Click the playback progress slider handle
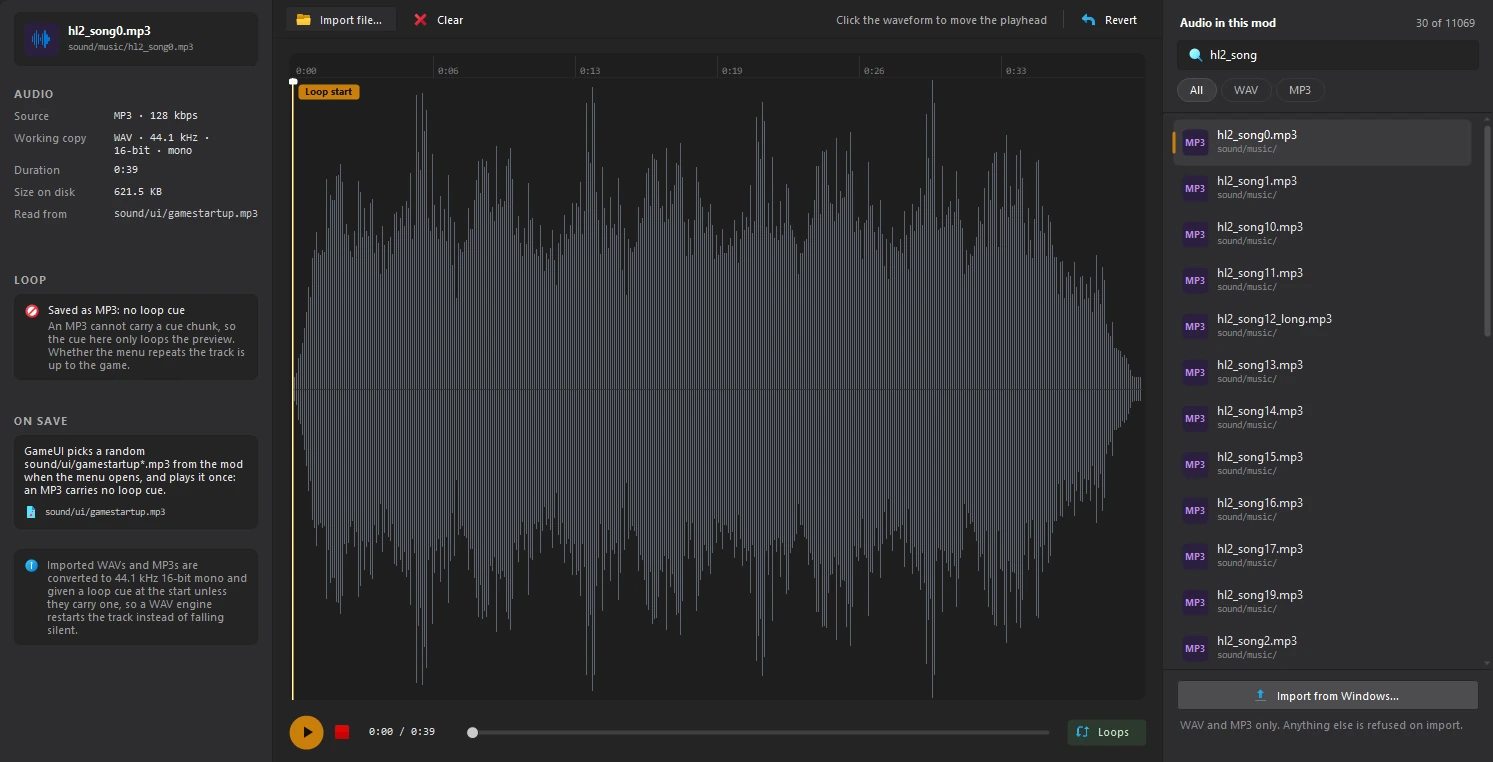1493x762 pixels. pos(472,733)
